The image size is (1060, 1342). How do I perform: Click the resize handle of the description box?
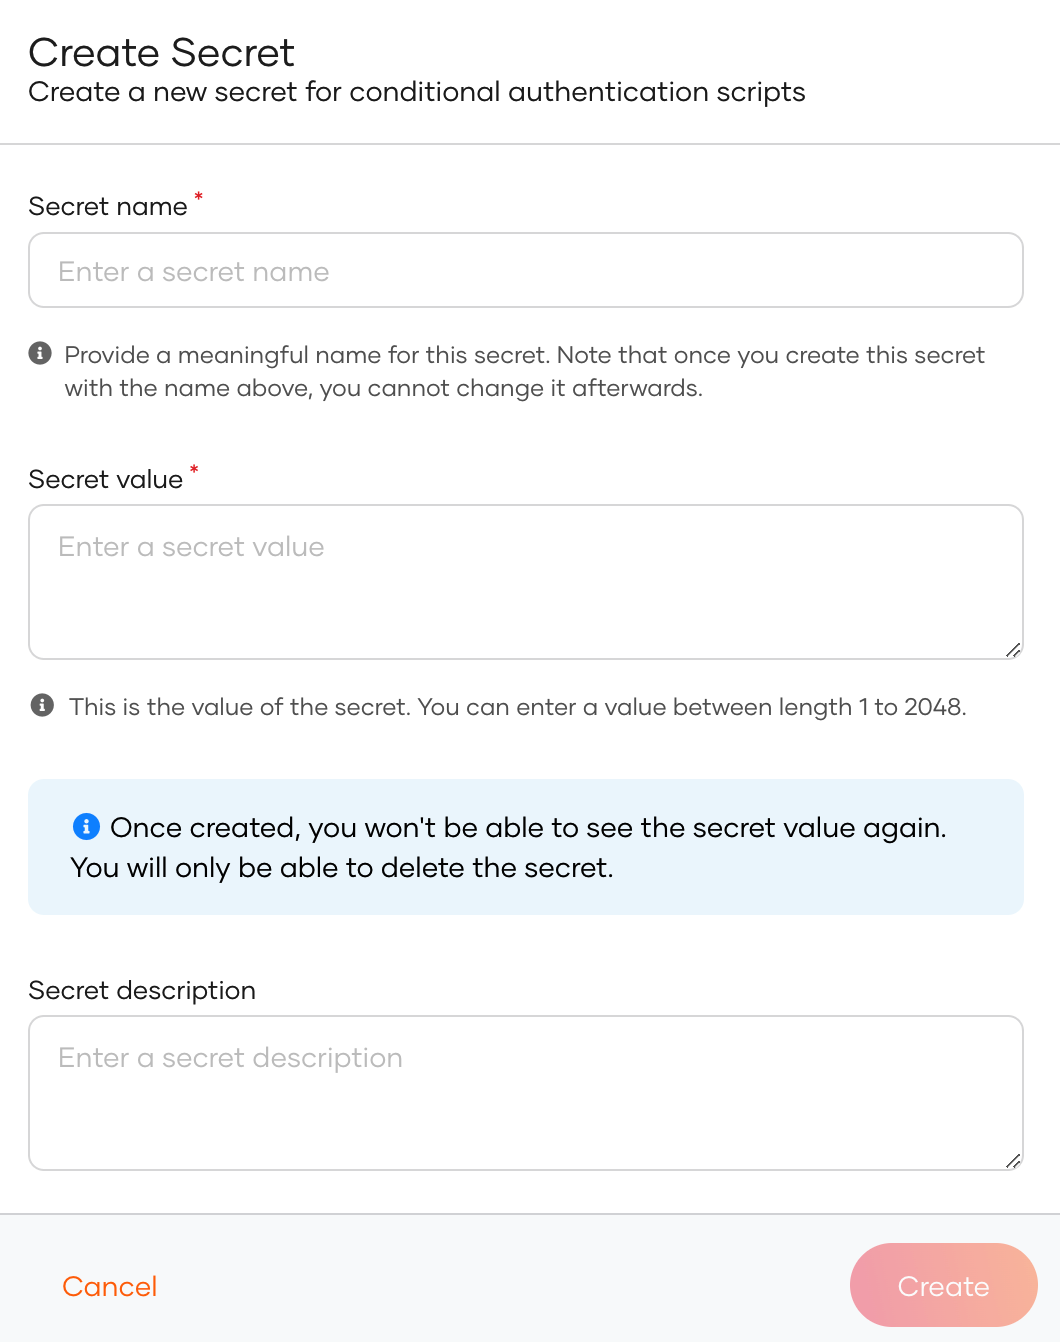point(1012,1161)
